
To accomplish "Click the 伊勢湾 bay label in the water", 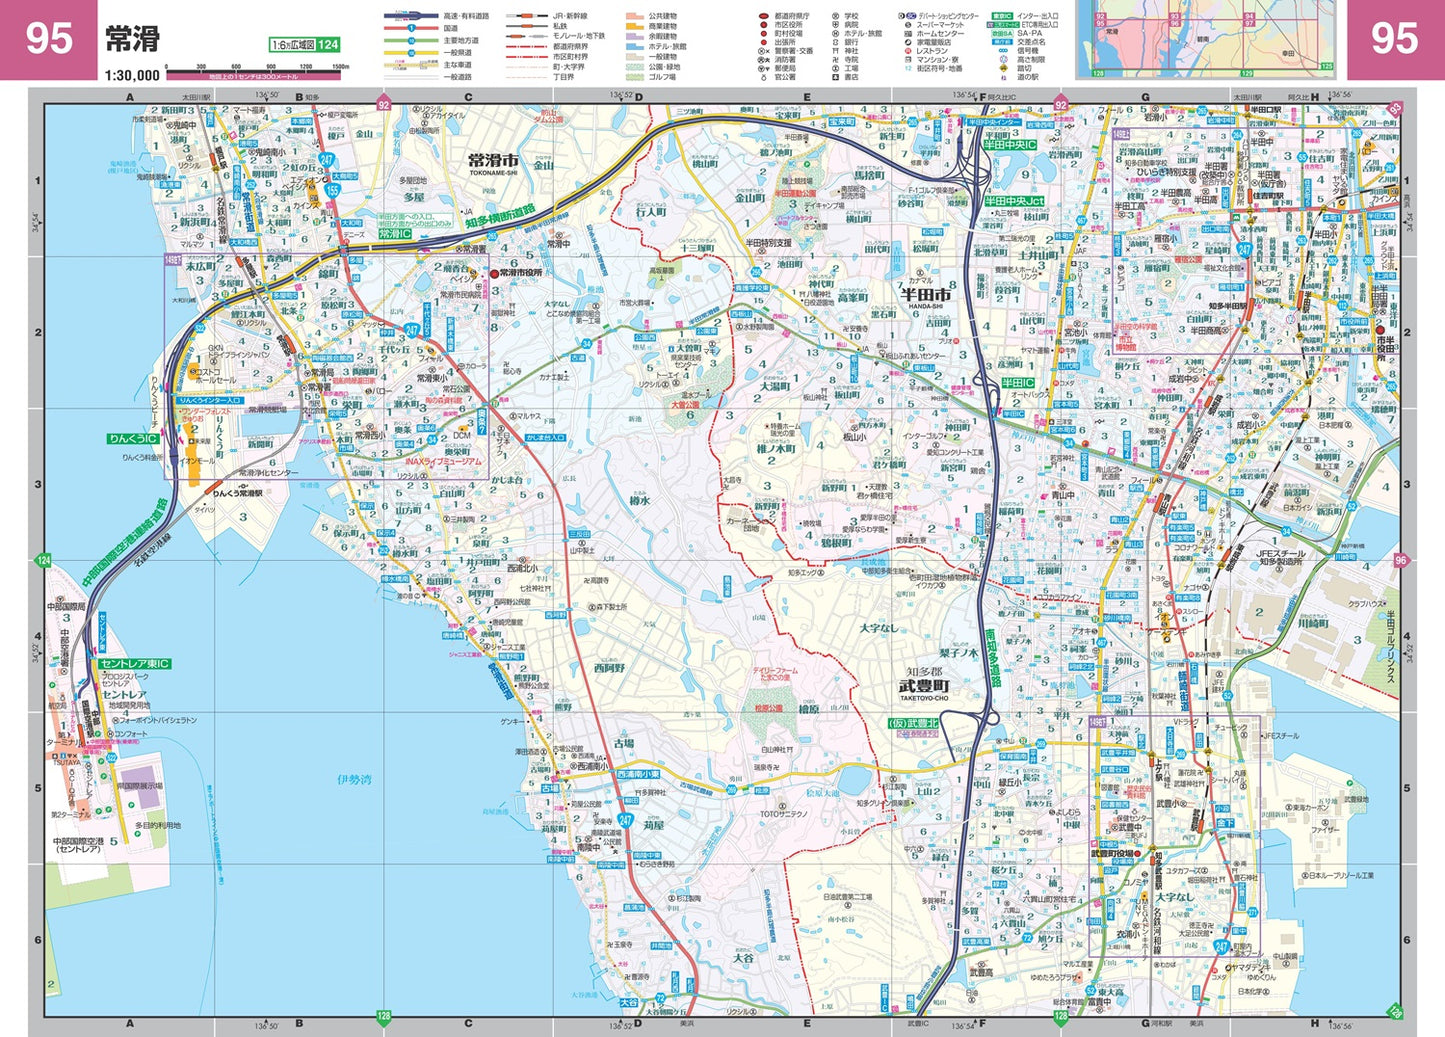I will tap(354, 778).
